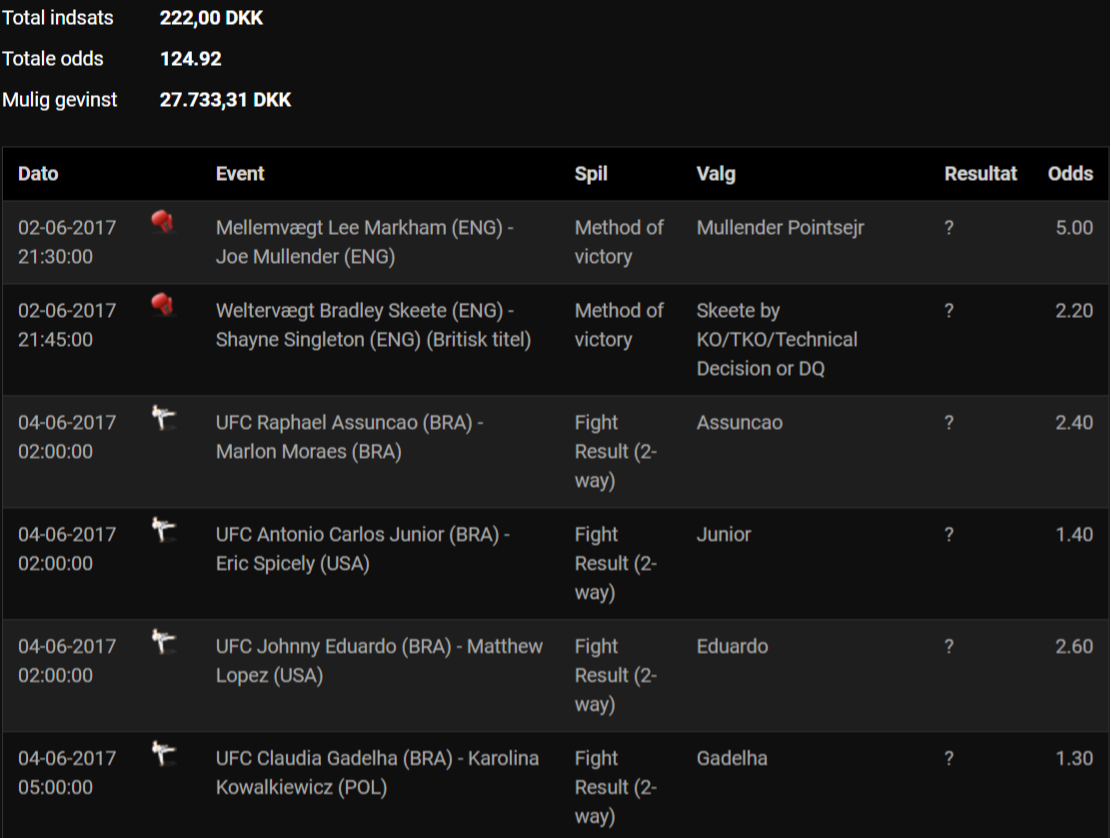This screenshot has height=838, width=1111.
Task: Click the Spil column header
Action: click(591, 174)
